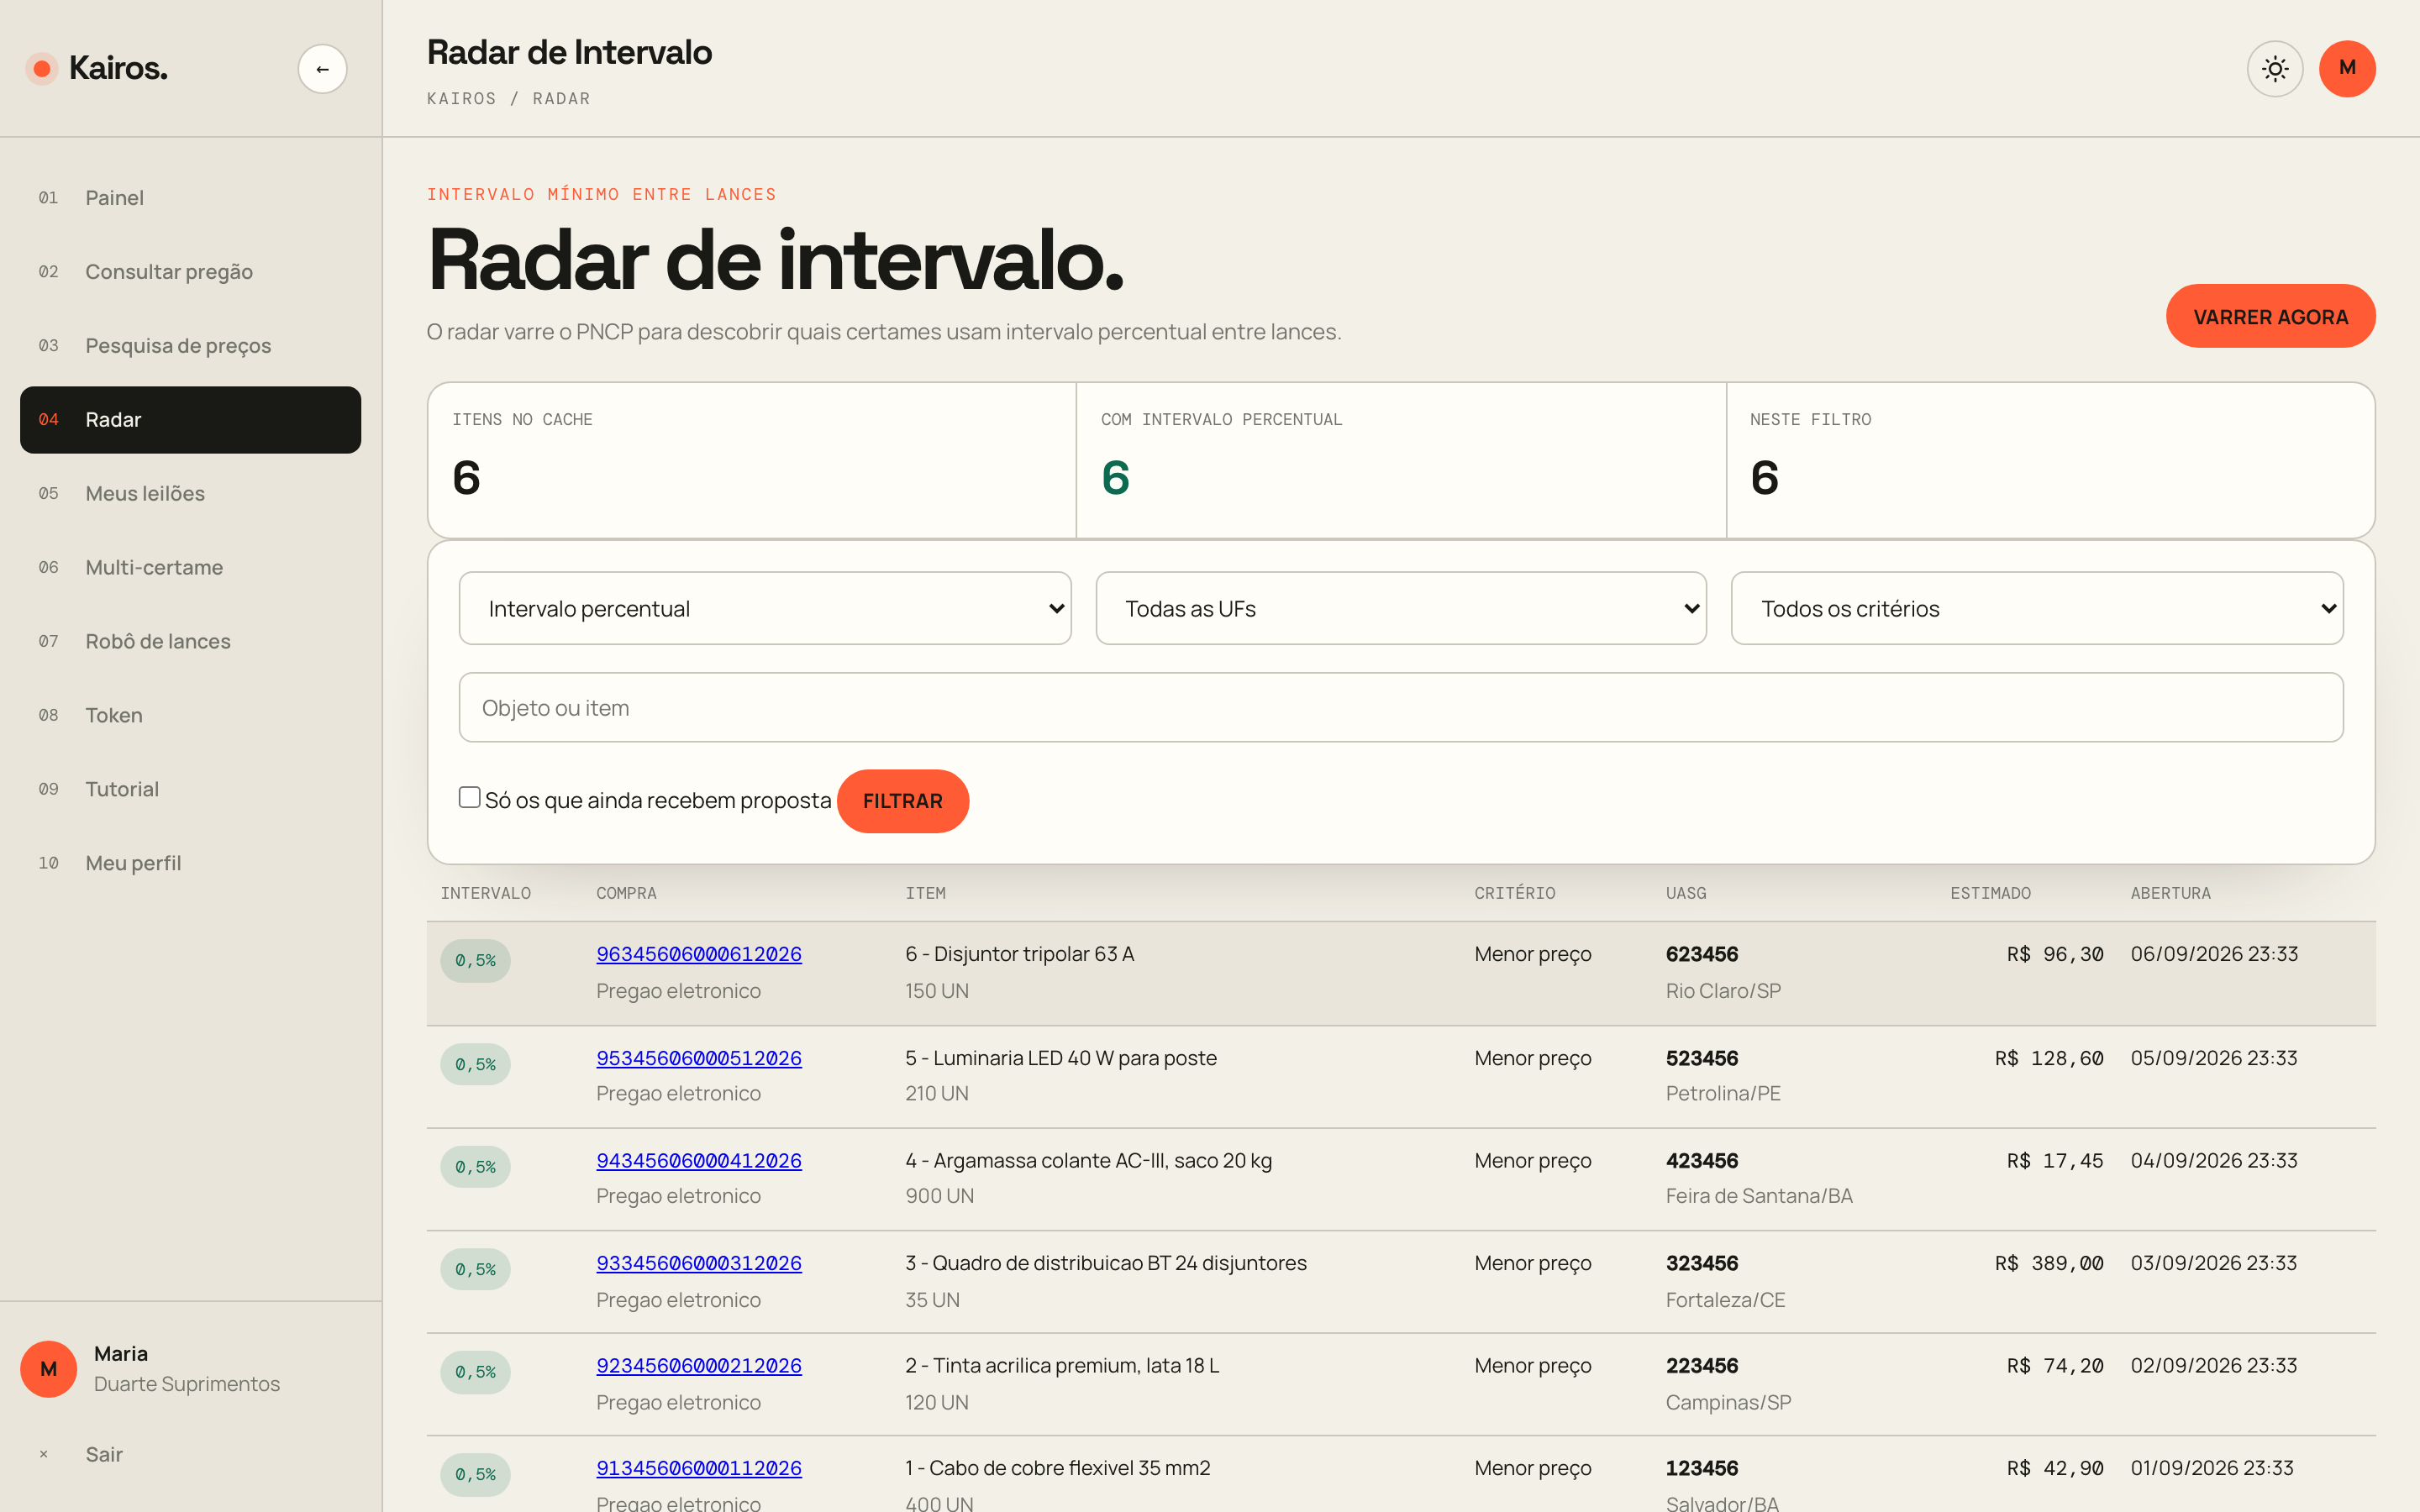The image size is (2420, 1512).
Task: Select item '5 - Luminaria LED 40 W para poste'
Action: [x=1061, y=1058]
